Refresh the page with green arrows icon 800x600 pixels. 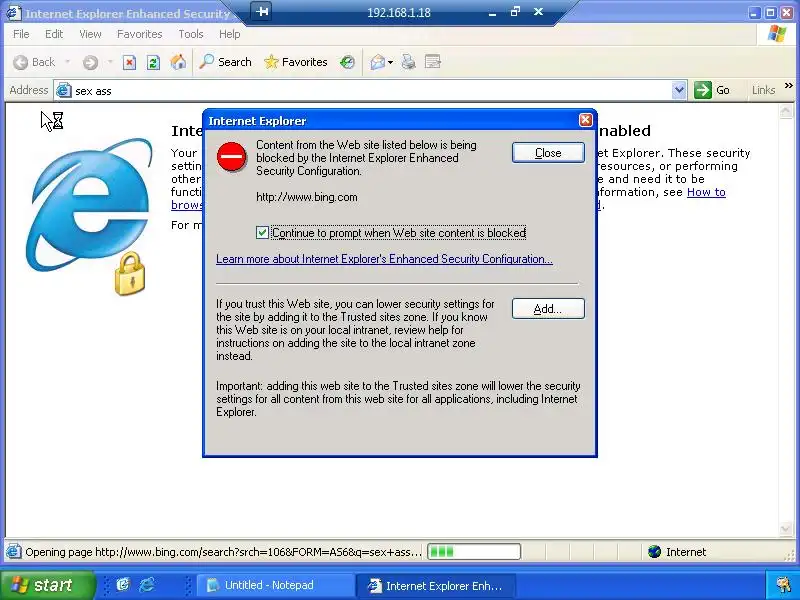(153, 62)
